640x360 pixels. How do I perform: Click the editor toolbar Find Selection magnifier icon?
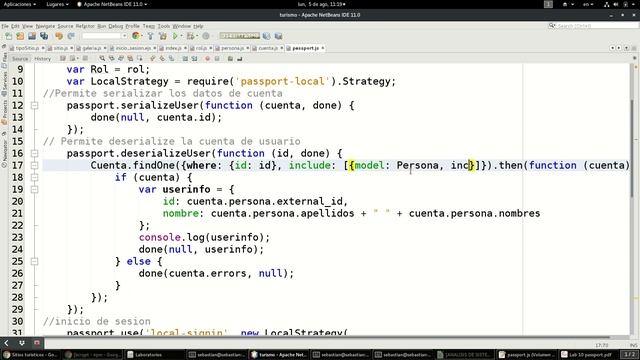pos(102,59)
